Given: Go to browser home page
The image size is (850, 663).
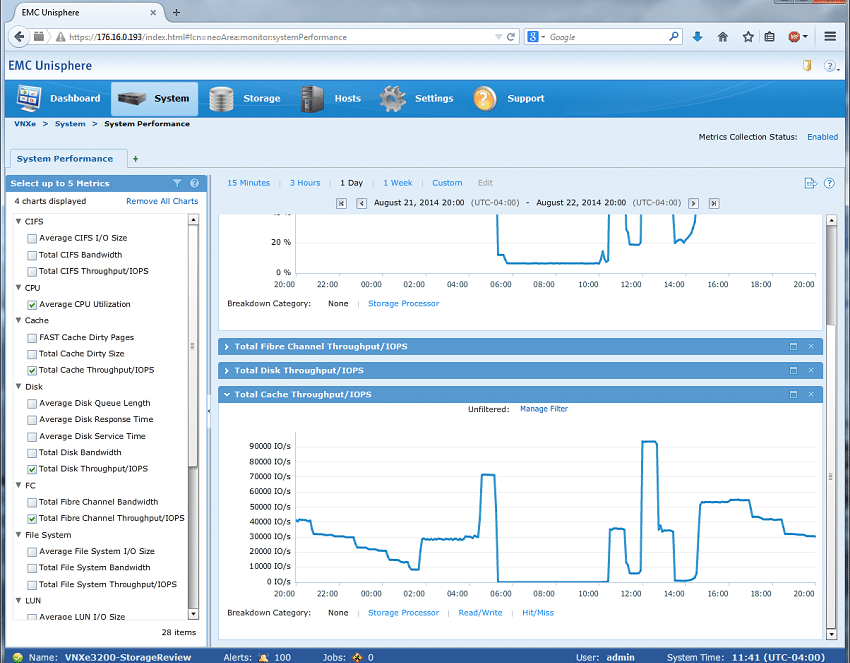Looking at the screenshot, I should point(723,37).
